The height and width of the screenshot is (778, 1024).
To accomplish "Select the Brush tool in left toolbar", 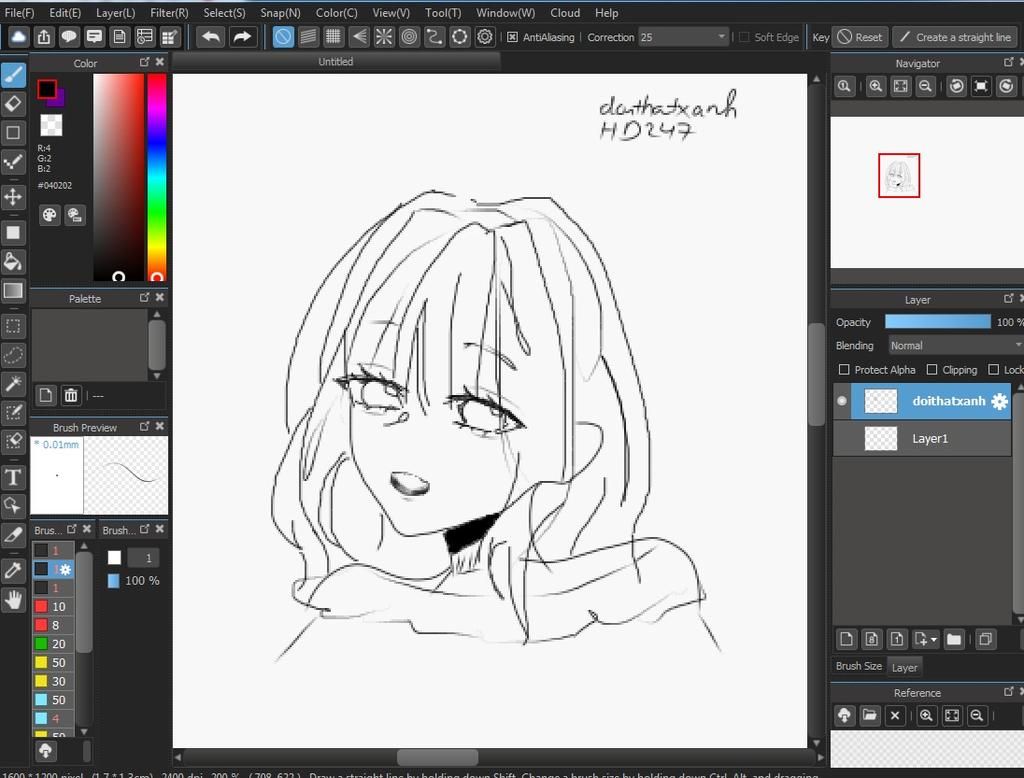I will point(13,75).
